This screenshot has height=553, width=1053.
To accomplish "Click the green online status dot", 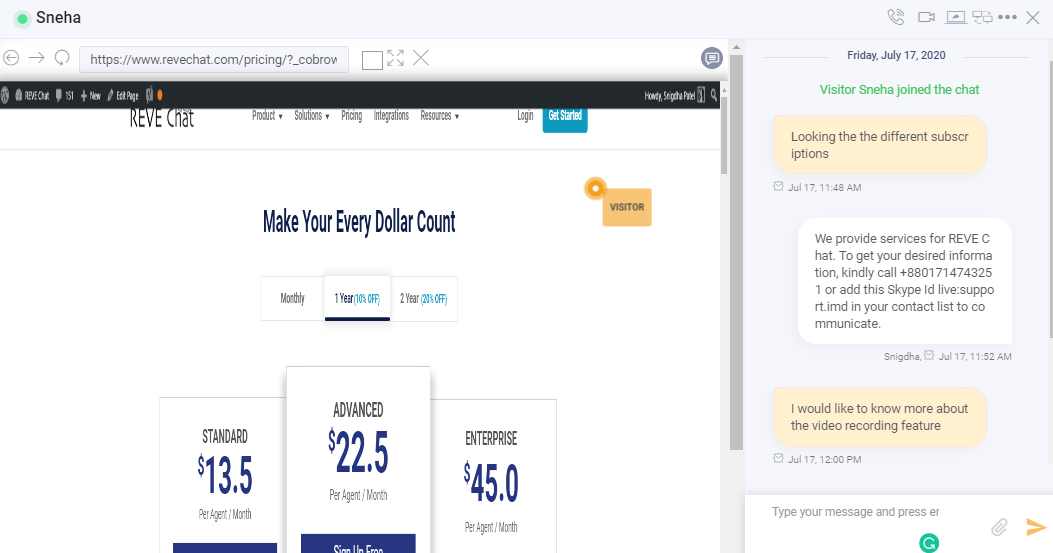I will (22, 19).
